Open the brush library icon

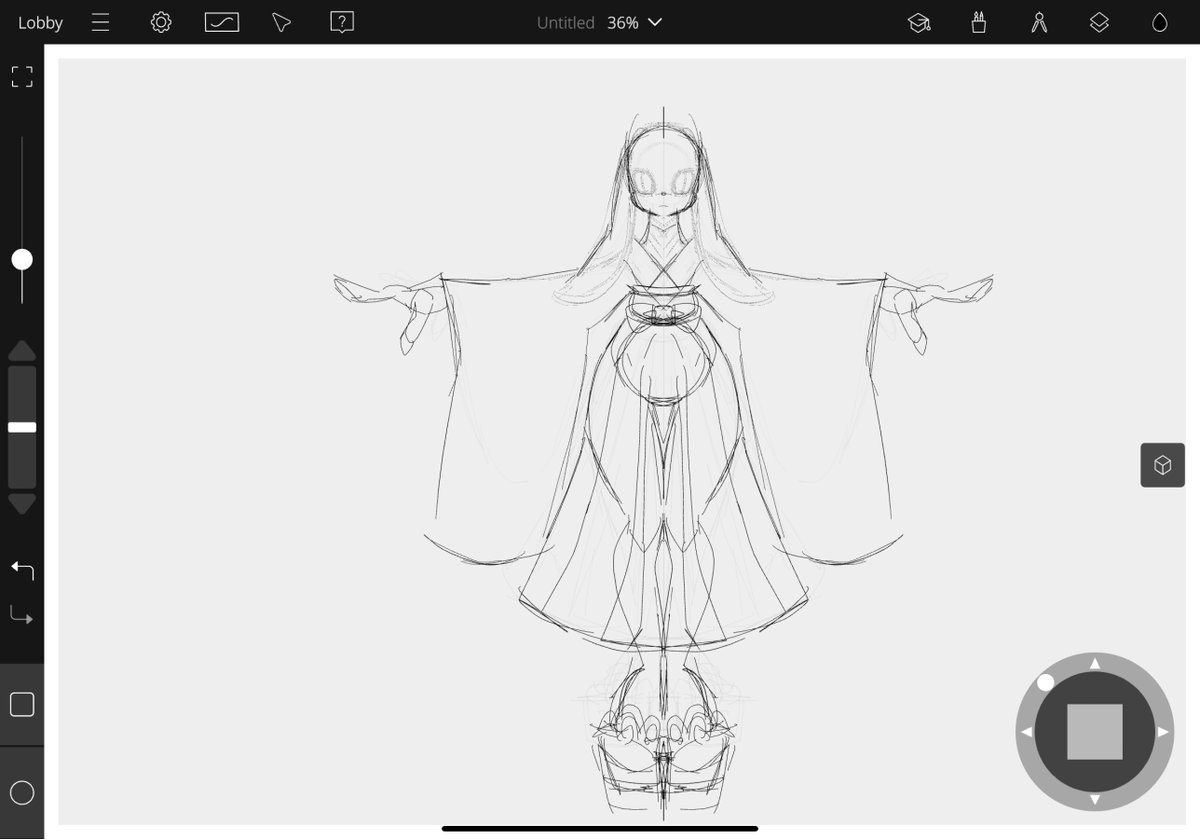coord(979,22)
